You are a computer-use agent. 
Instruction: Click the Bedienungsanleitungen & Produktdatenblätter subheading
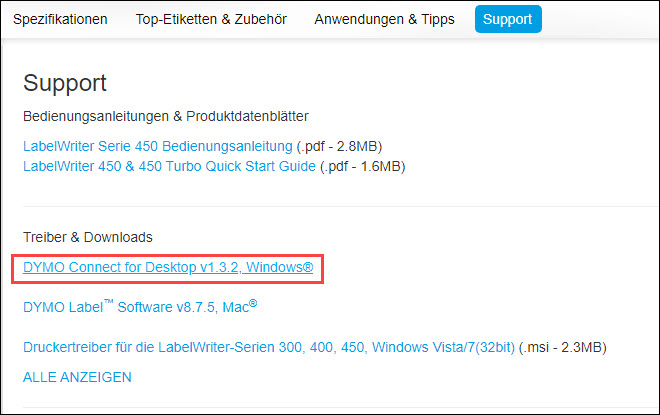coord(165,117)
